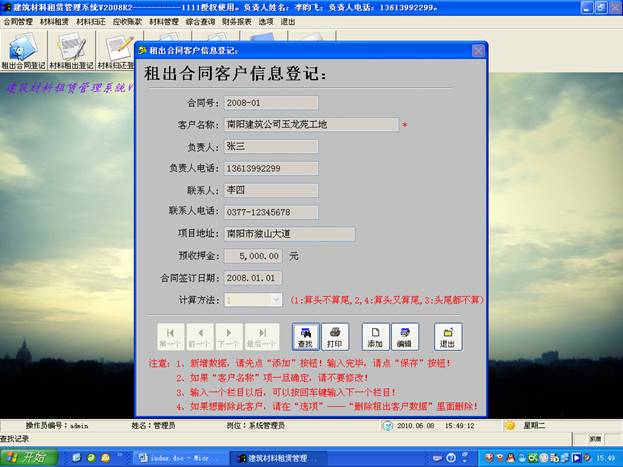Image resolution: width=623 pixels, height=467 pixels.
Task: Open the 应收账款 menu
Action: pos(128,21)
